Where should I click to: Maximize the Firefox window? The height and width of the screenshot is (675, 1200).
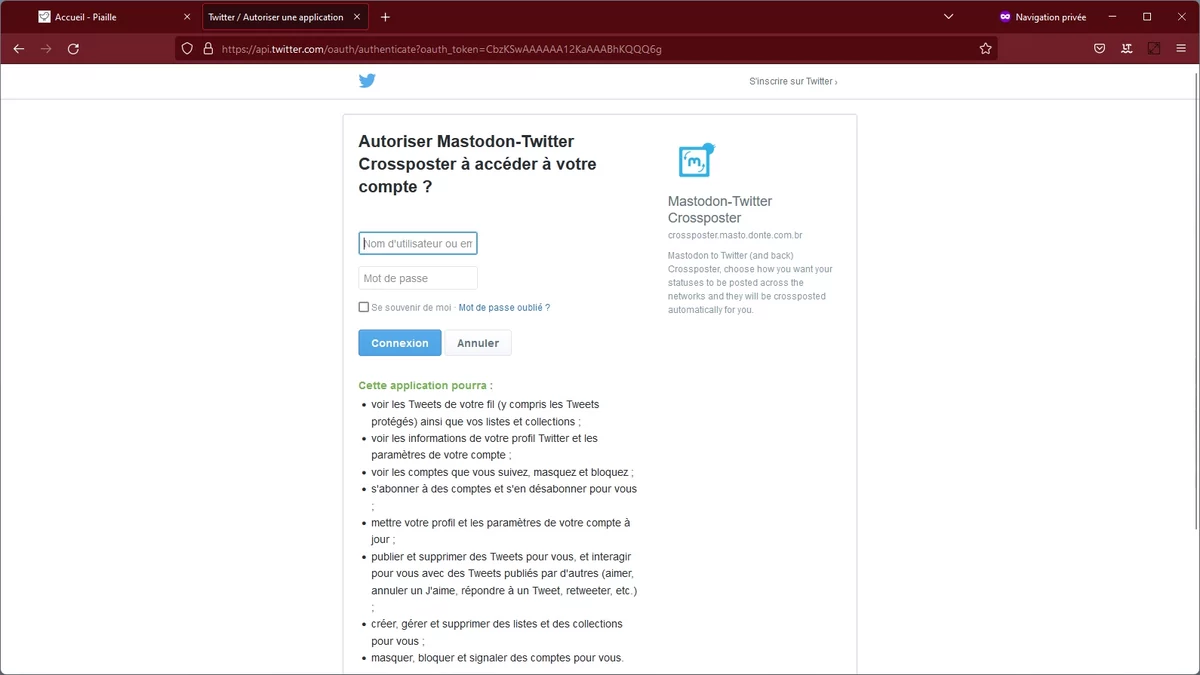point(1147,17)
